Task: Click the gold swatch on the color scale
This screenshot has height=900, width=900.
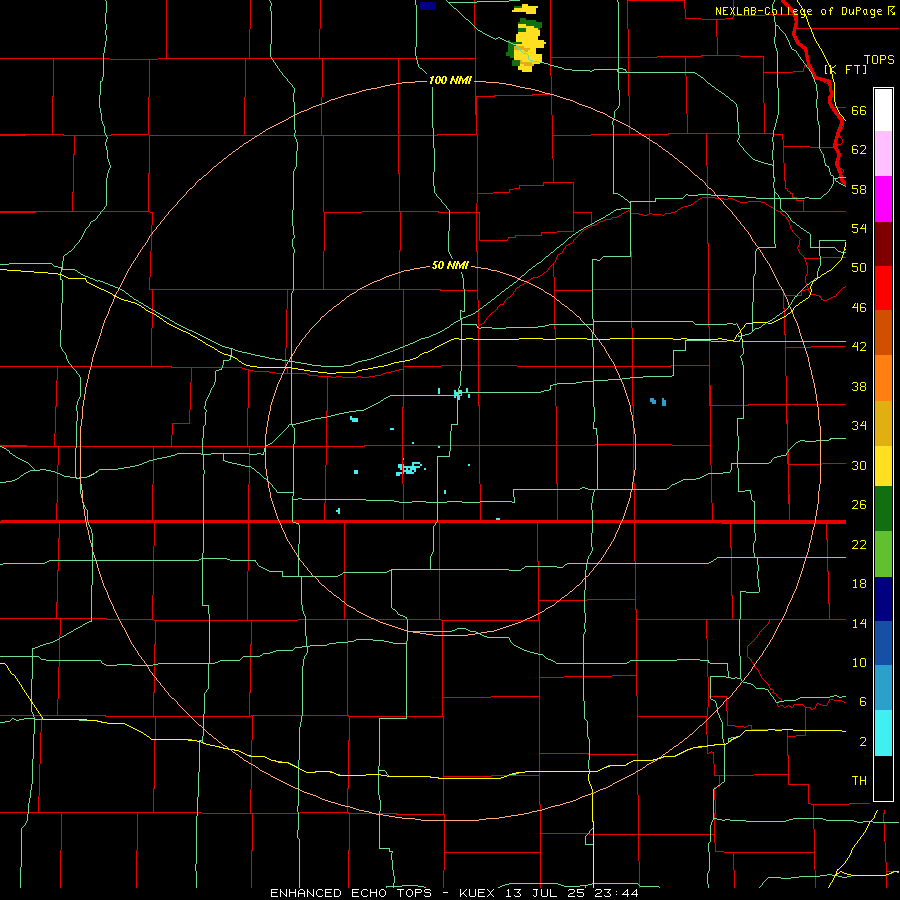Action: coord(883,423)
